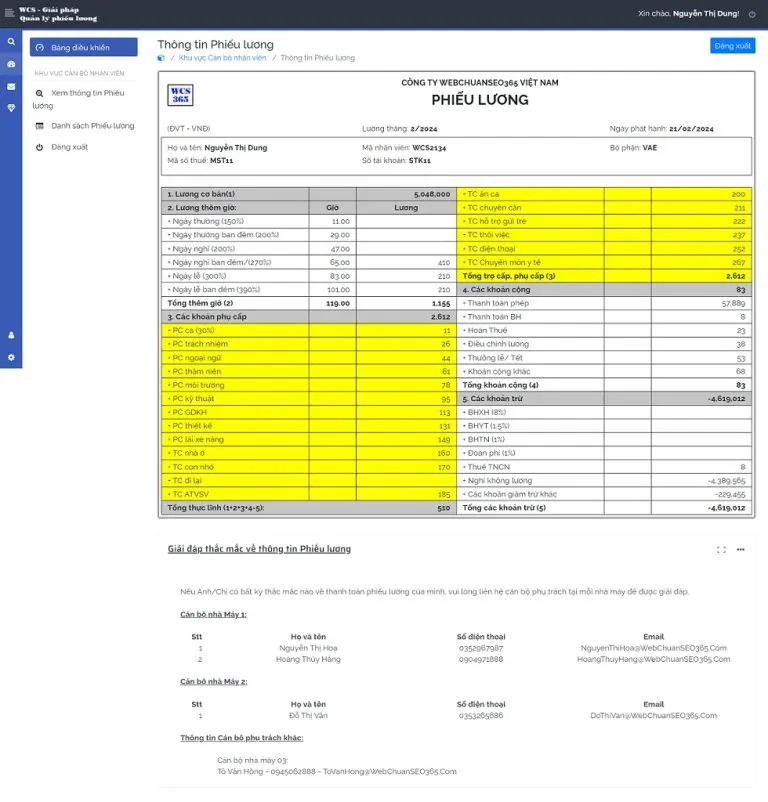Click the cube home icon in breadcrumb
The image size is (768, 802).
click(x=161, y=58)
